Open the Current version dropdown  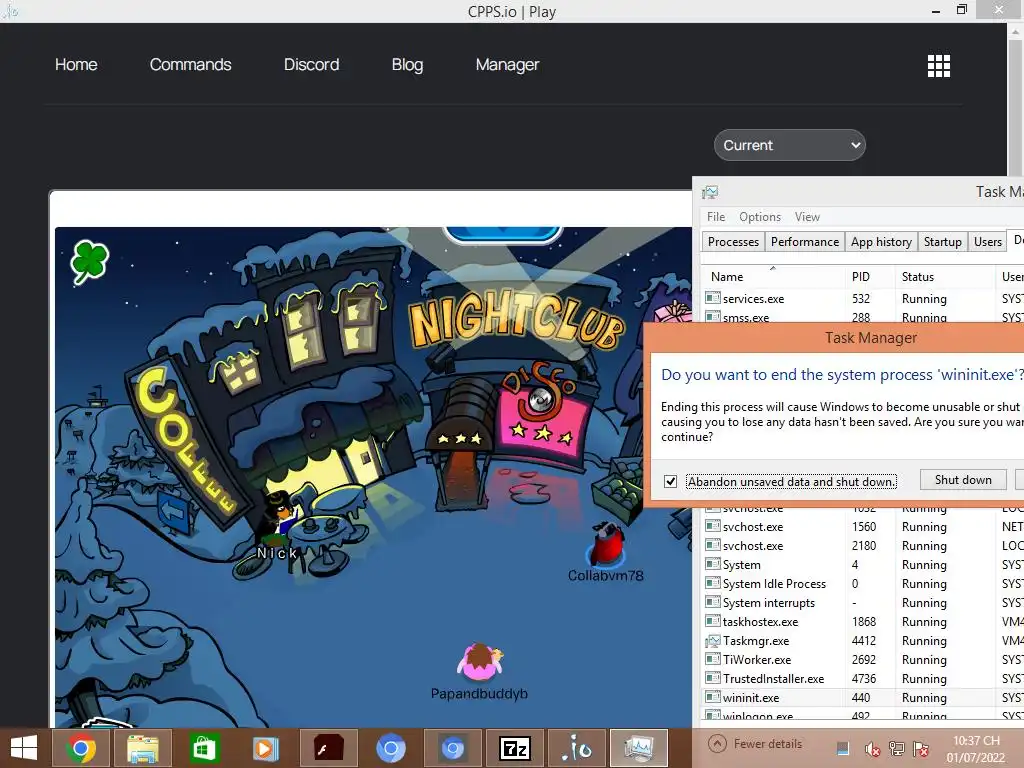coord(790,145)
